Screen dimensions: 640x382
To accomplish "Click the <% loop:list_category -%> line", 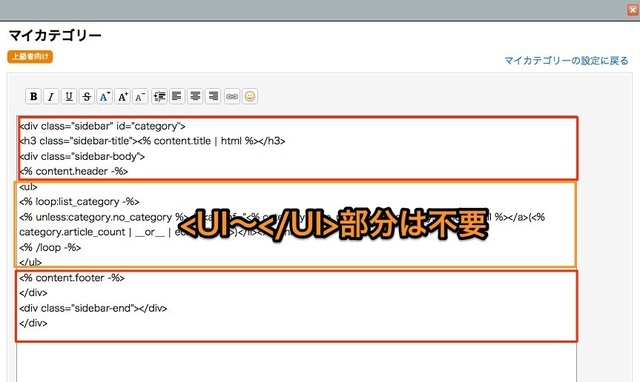I will [x=79, y=202].
